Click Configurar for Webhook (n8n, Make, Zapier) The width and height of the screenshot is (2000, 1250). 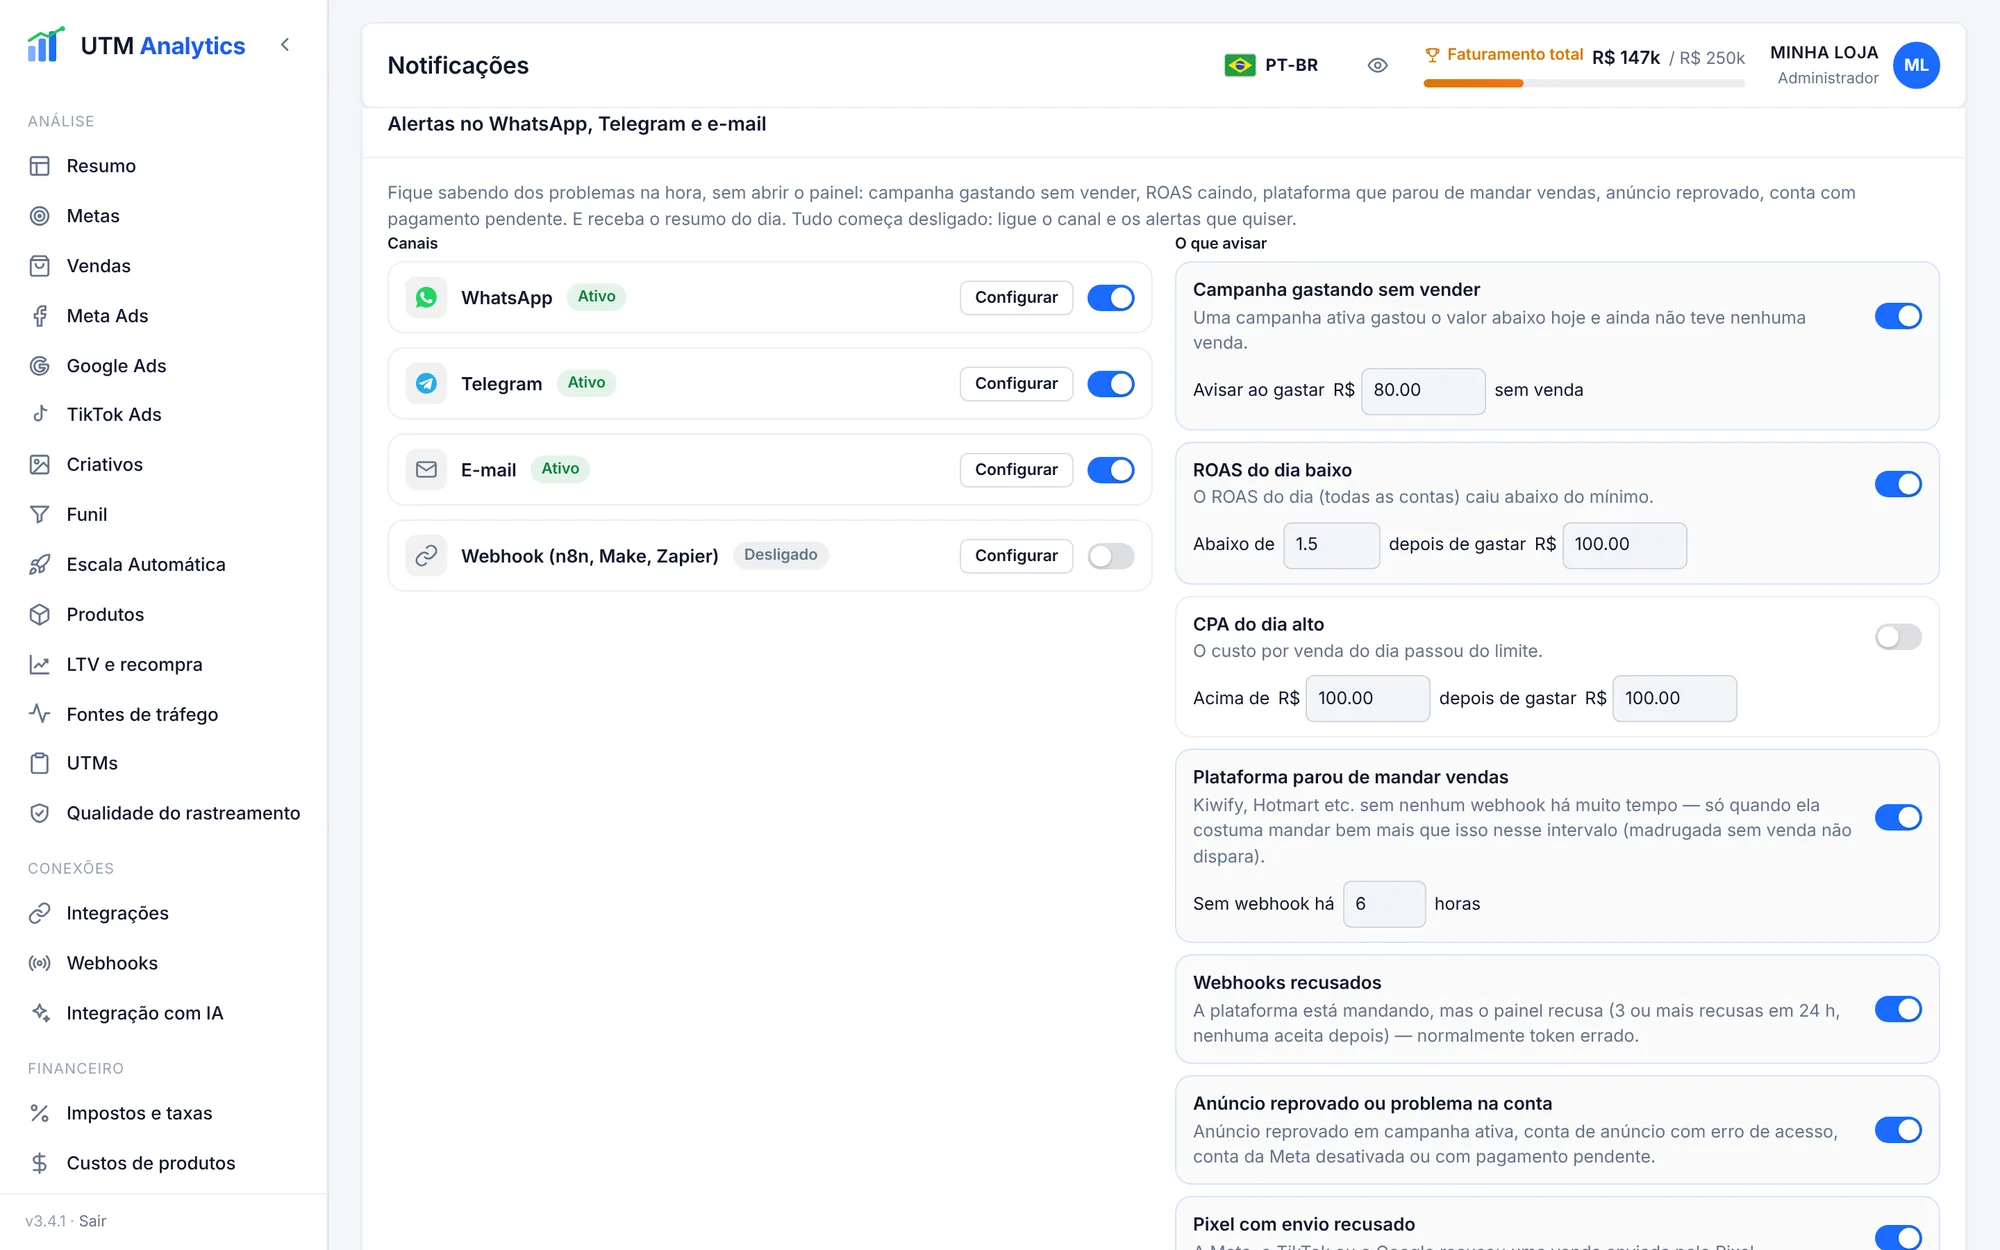tap(1016, 556)
